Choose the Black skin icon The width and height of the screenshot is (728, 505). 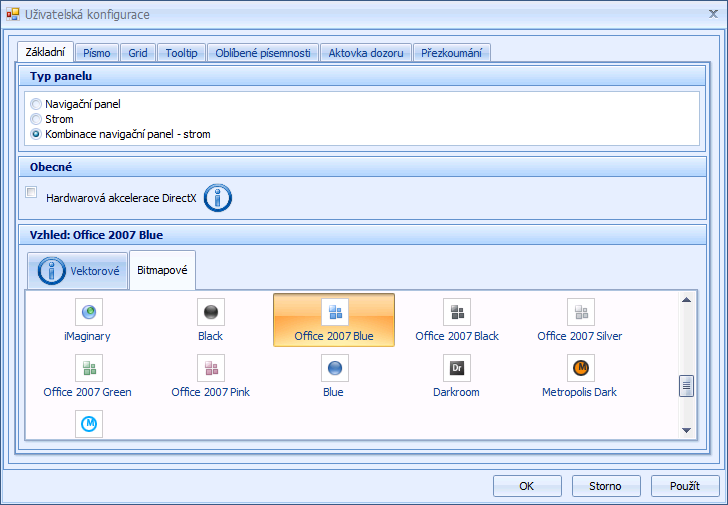(x=211, y=312)
